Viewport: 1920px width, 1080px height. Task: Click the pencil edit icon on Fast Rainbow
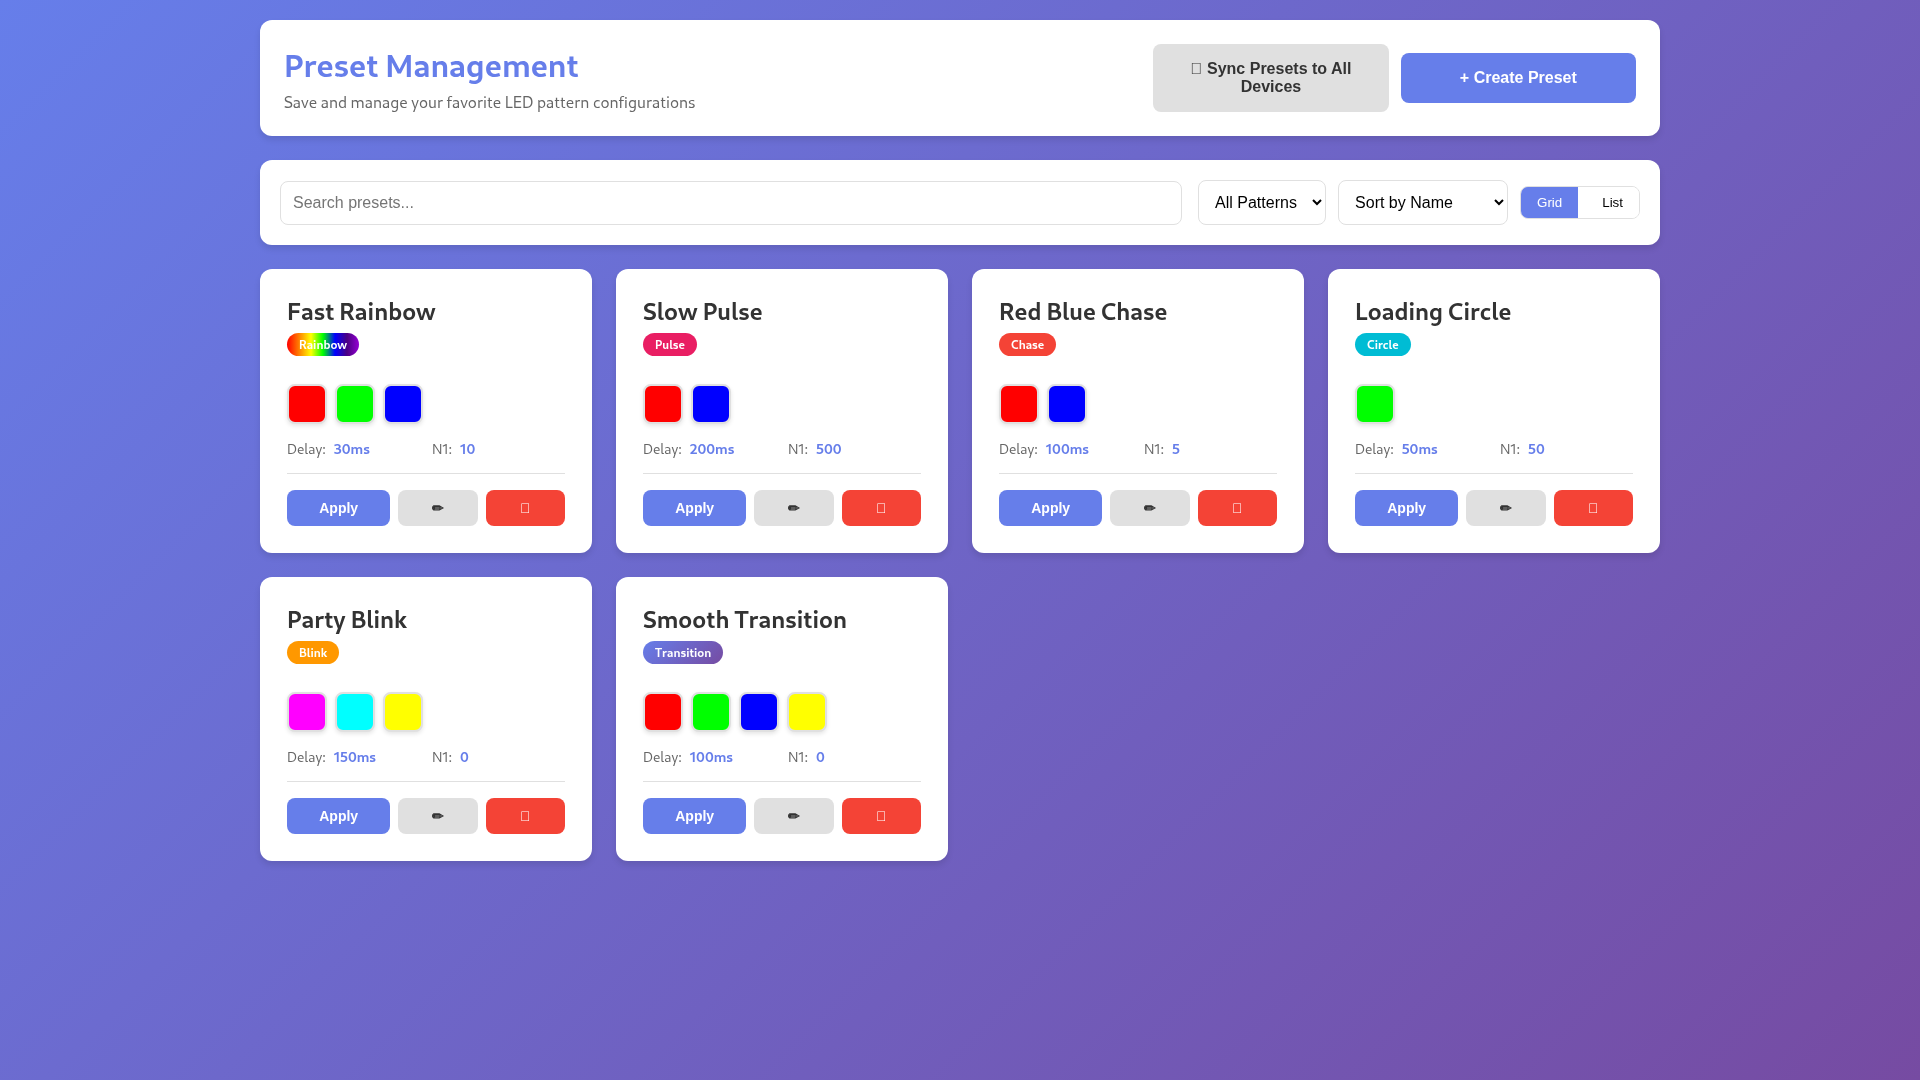coord(437,508)
